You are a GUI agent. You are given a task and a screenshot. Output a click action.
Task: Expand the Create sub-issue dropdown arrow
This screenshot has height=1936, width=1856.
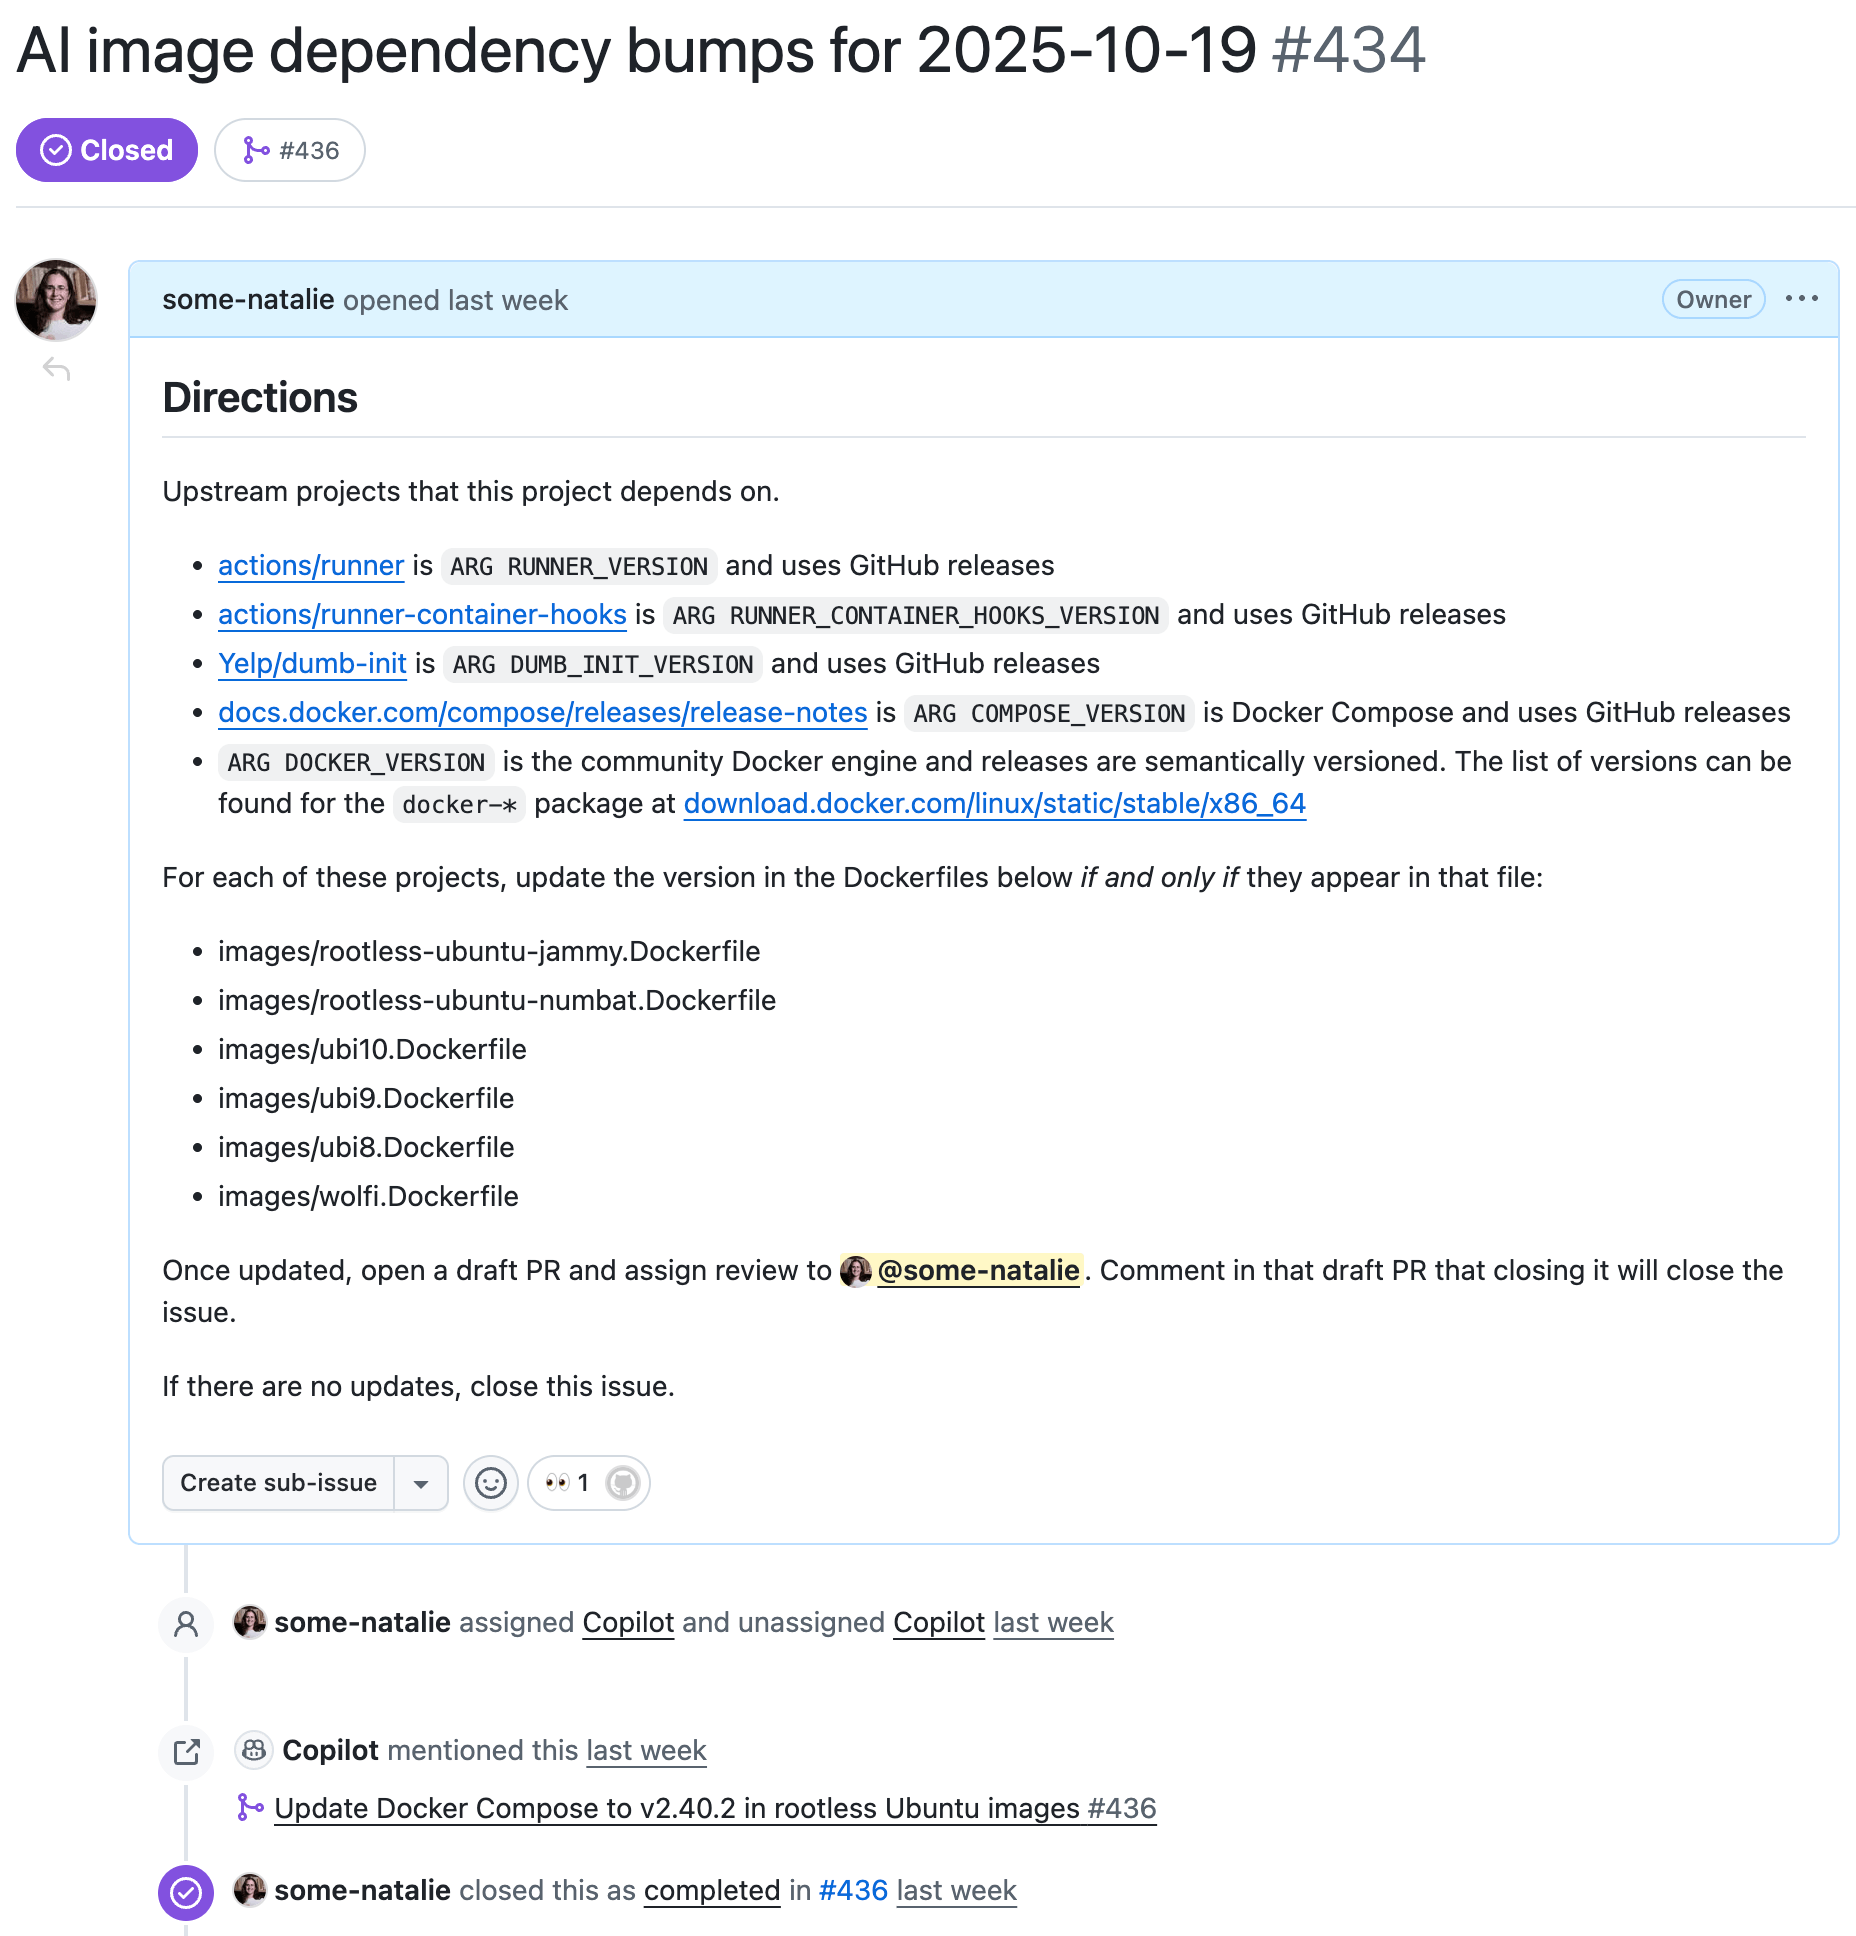tap(421, 1483)
